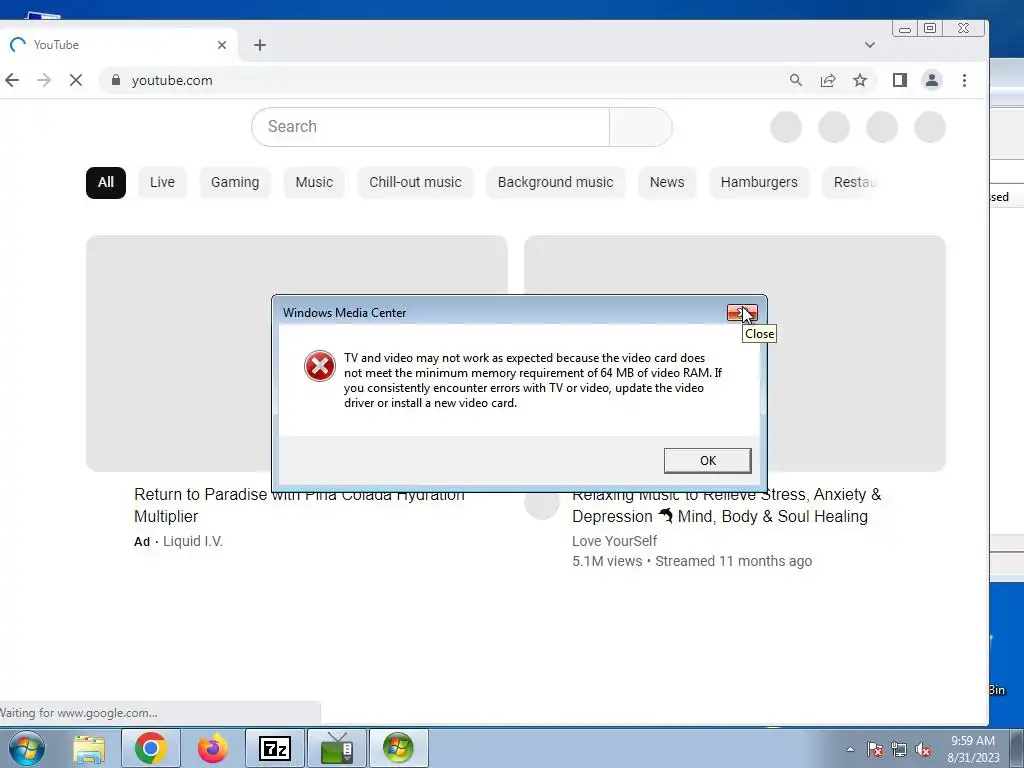Select the All filter chip
The image size is (1024, 768).
(x=106, y=182)
